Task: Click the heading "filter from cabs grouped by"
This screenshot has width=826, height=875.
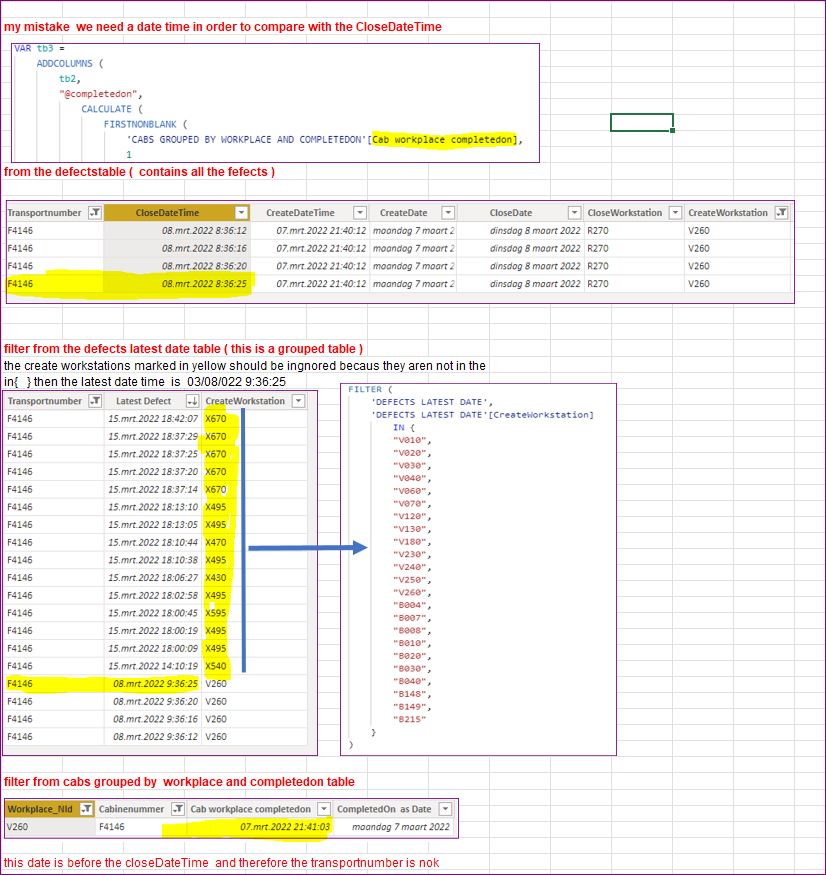Action: [x=179, y=782]
